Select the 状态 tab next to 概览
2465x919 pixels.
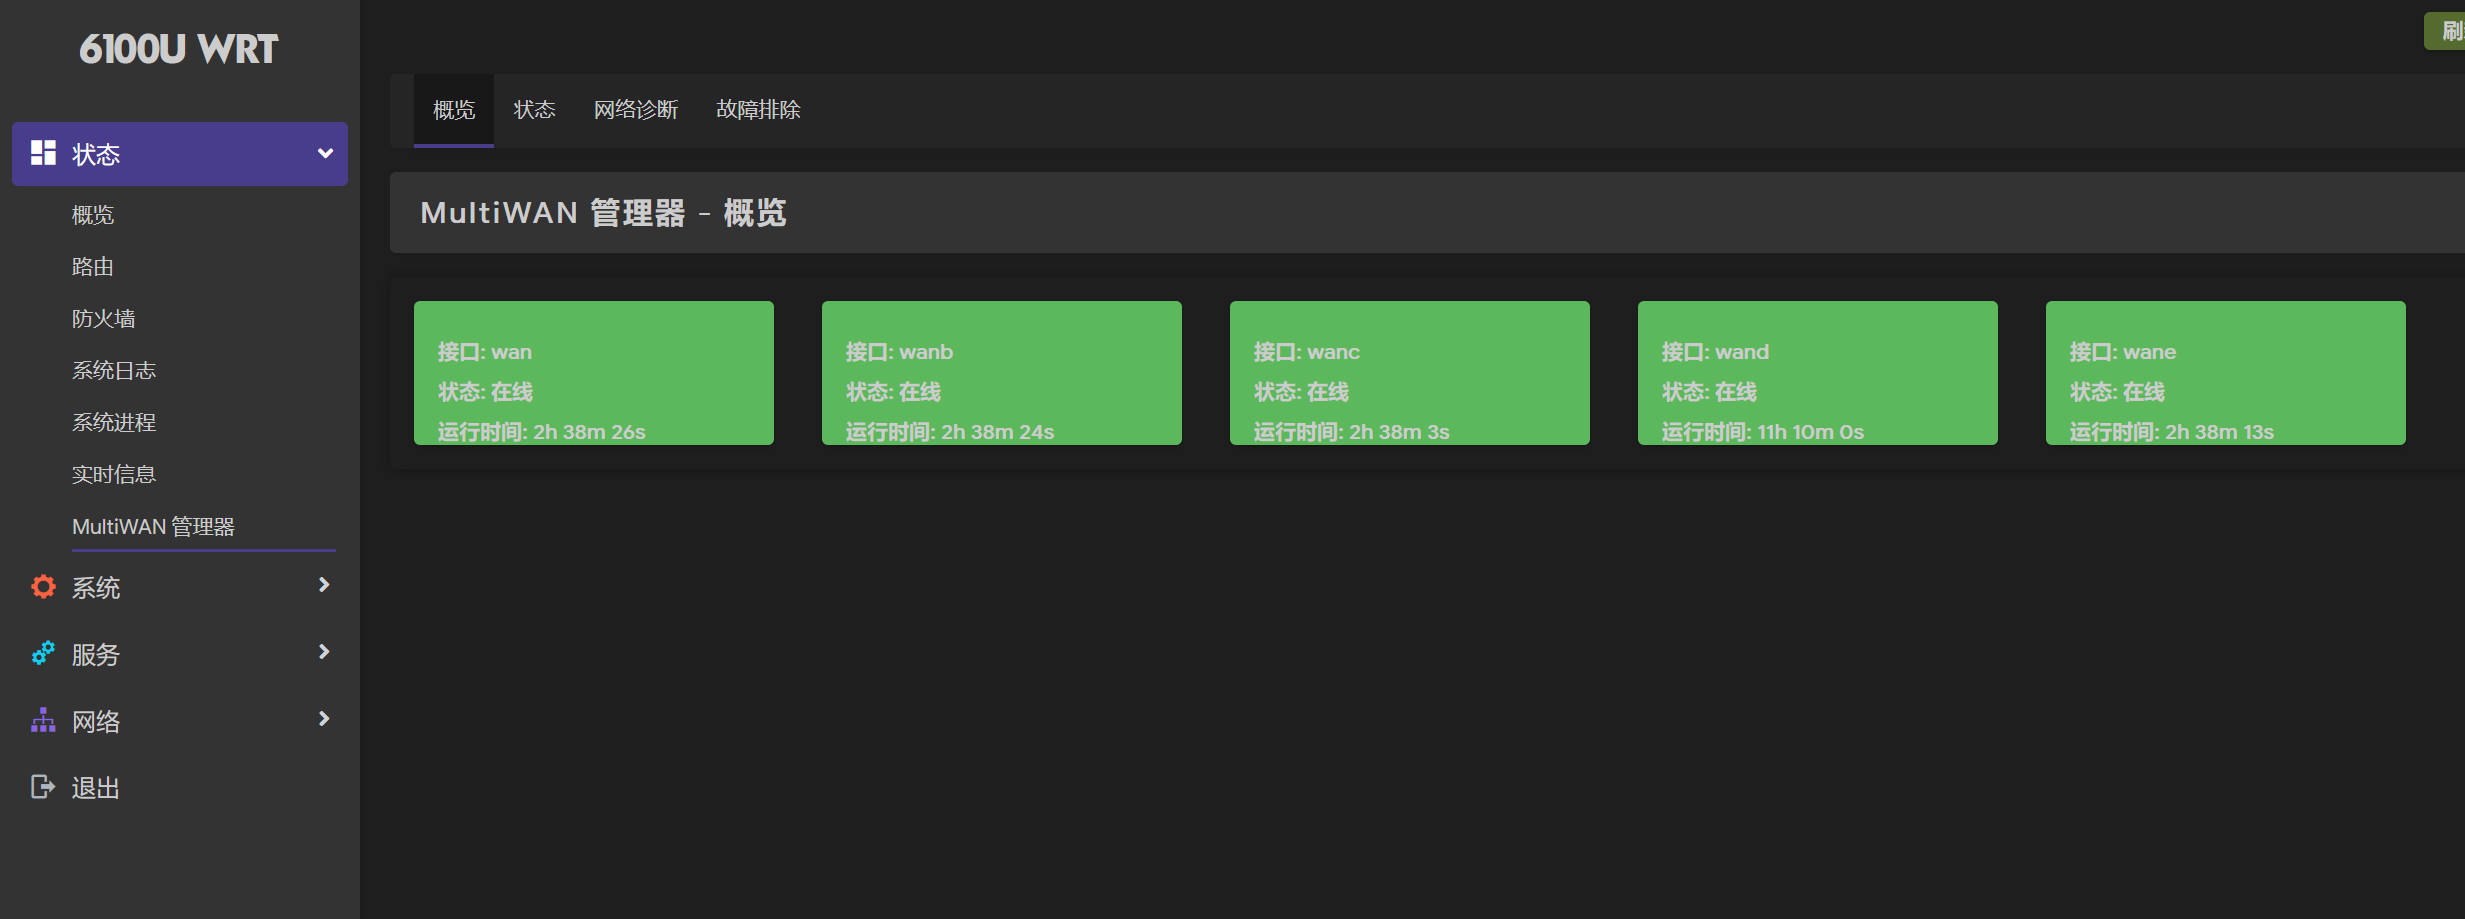[534, 110]
